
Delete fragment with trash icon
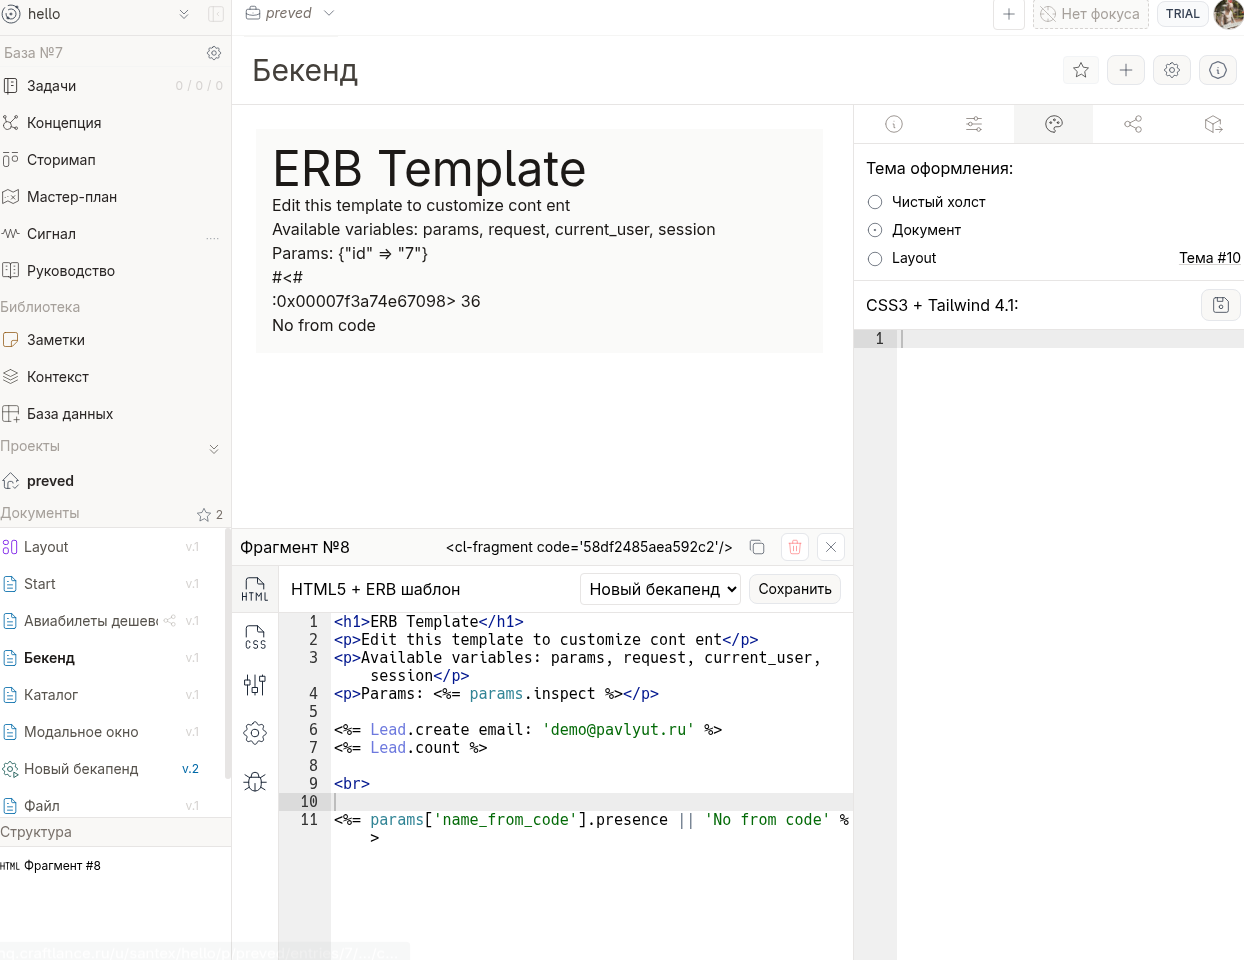[x=795, y=547]
